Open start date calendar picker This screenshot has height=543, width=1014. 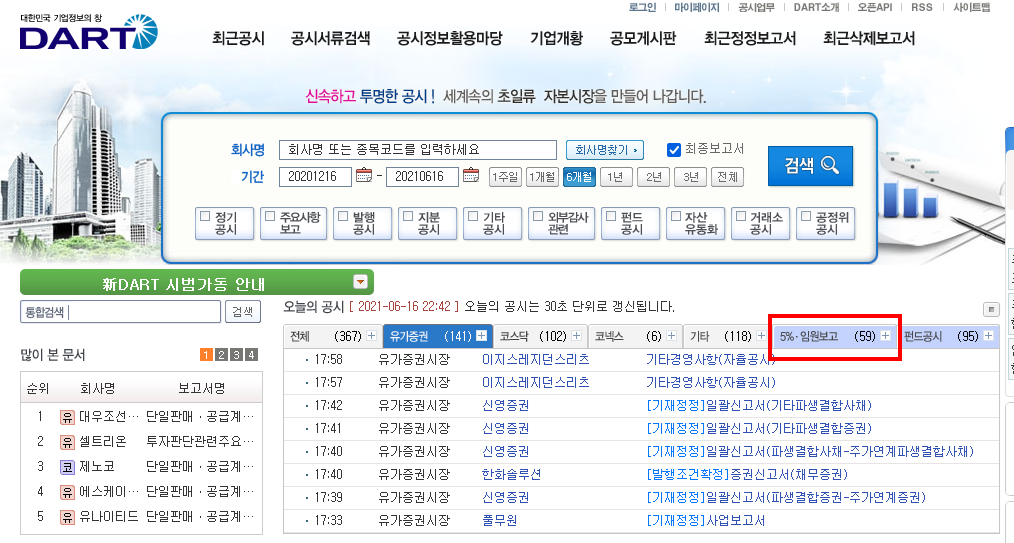click(364, 175)
